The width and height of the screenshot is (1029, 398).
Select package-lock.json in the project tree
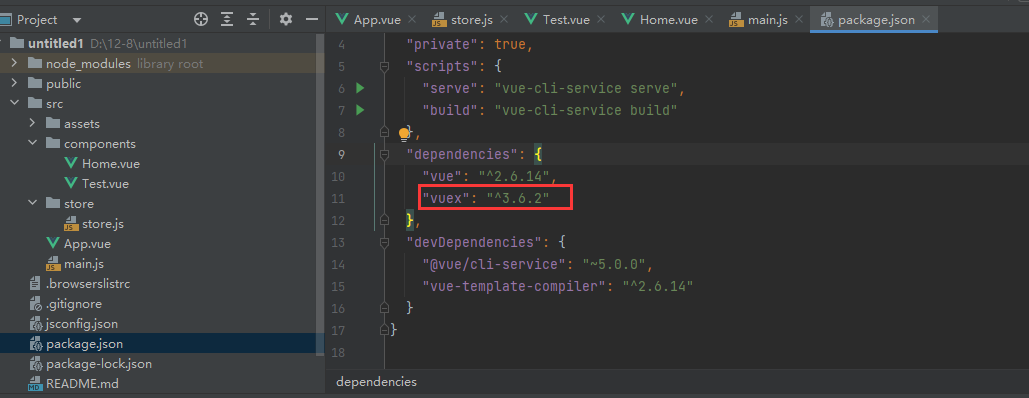pyautogui.click(x=98, y=364)
